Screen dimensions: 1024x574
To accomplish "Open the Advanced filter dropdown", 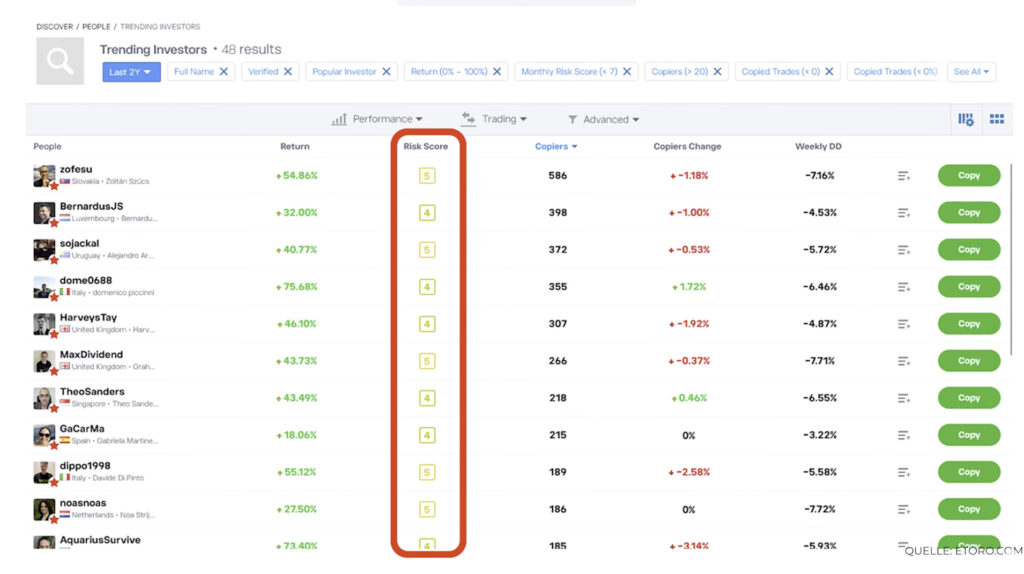I will (x=603, y=120).
